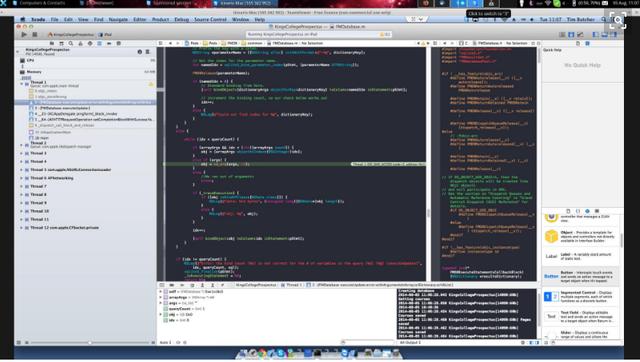The width and height of the screenshot is (640, 362).
Task: Click the Run (play) button in Xcode toolbar
Action: tap(24, 35)
